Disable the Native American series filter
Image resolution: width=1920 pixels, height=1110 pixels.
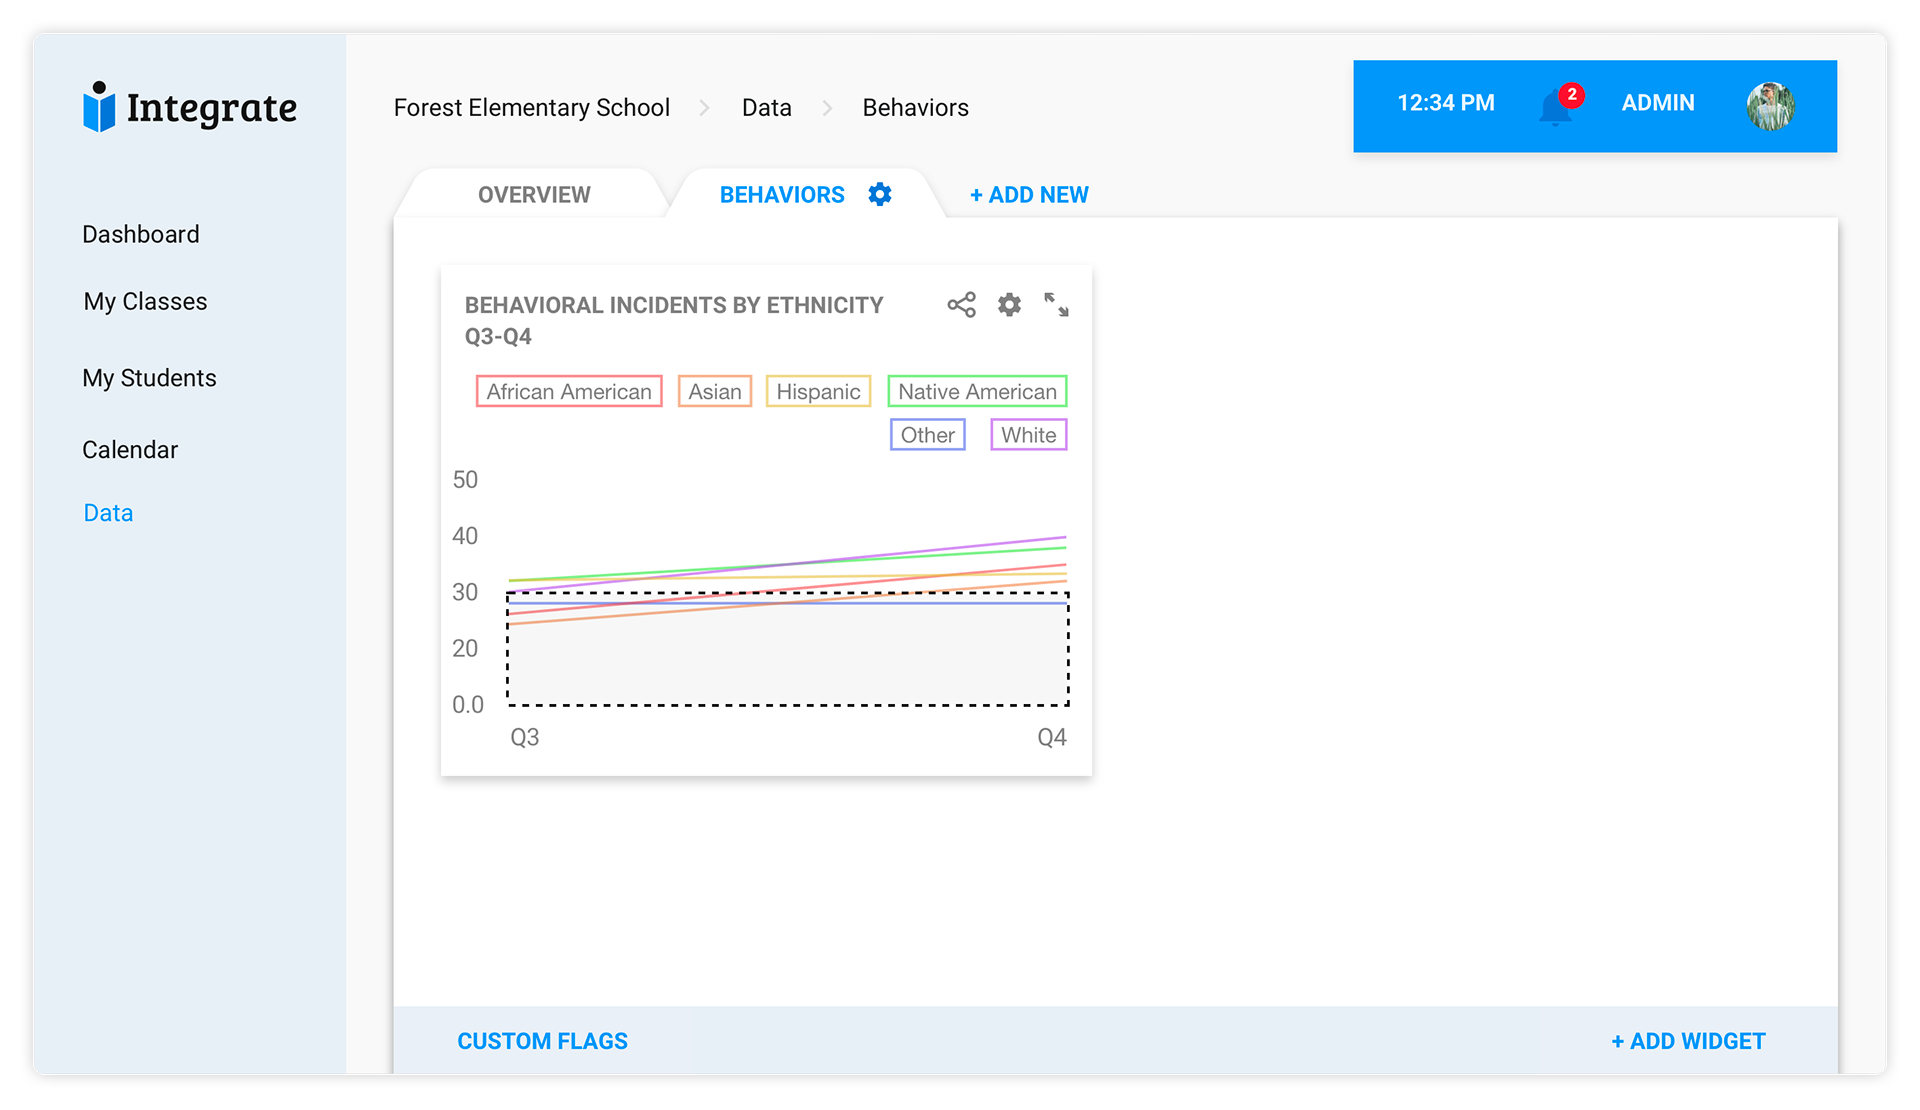(x=977, y=391)
